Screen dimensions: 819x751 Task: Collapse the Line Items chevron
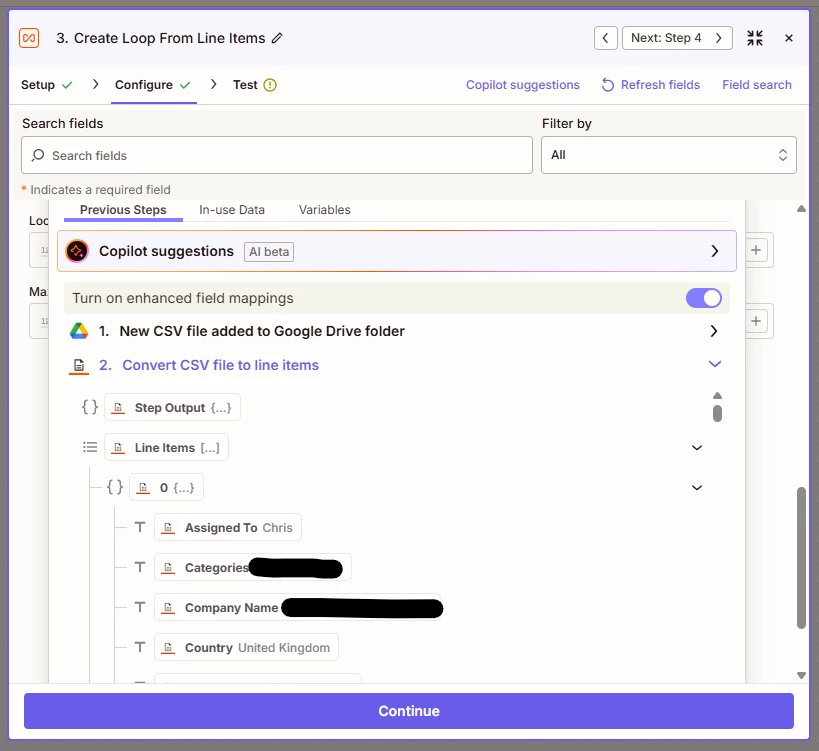coord(696,448)
